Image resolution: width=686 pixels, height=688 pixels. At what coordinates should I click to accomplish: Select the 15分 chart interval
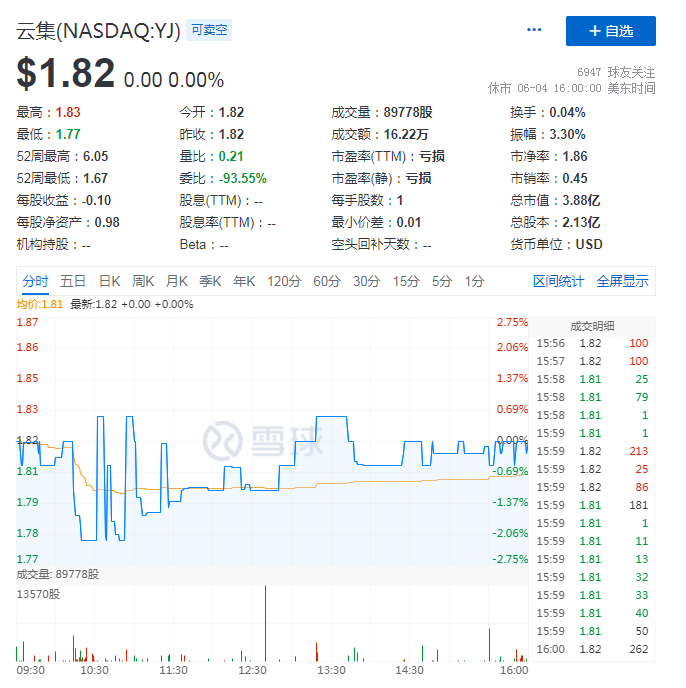[x=406, y=281]
